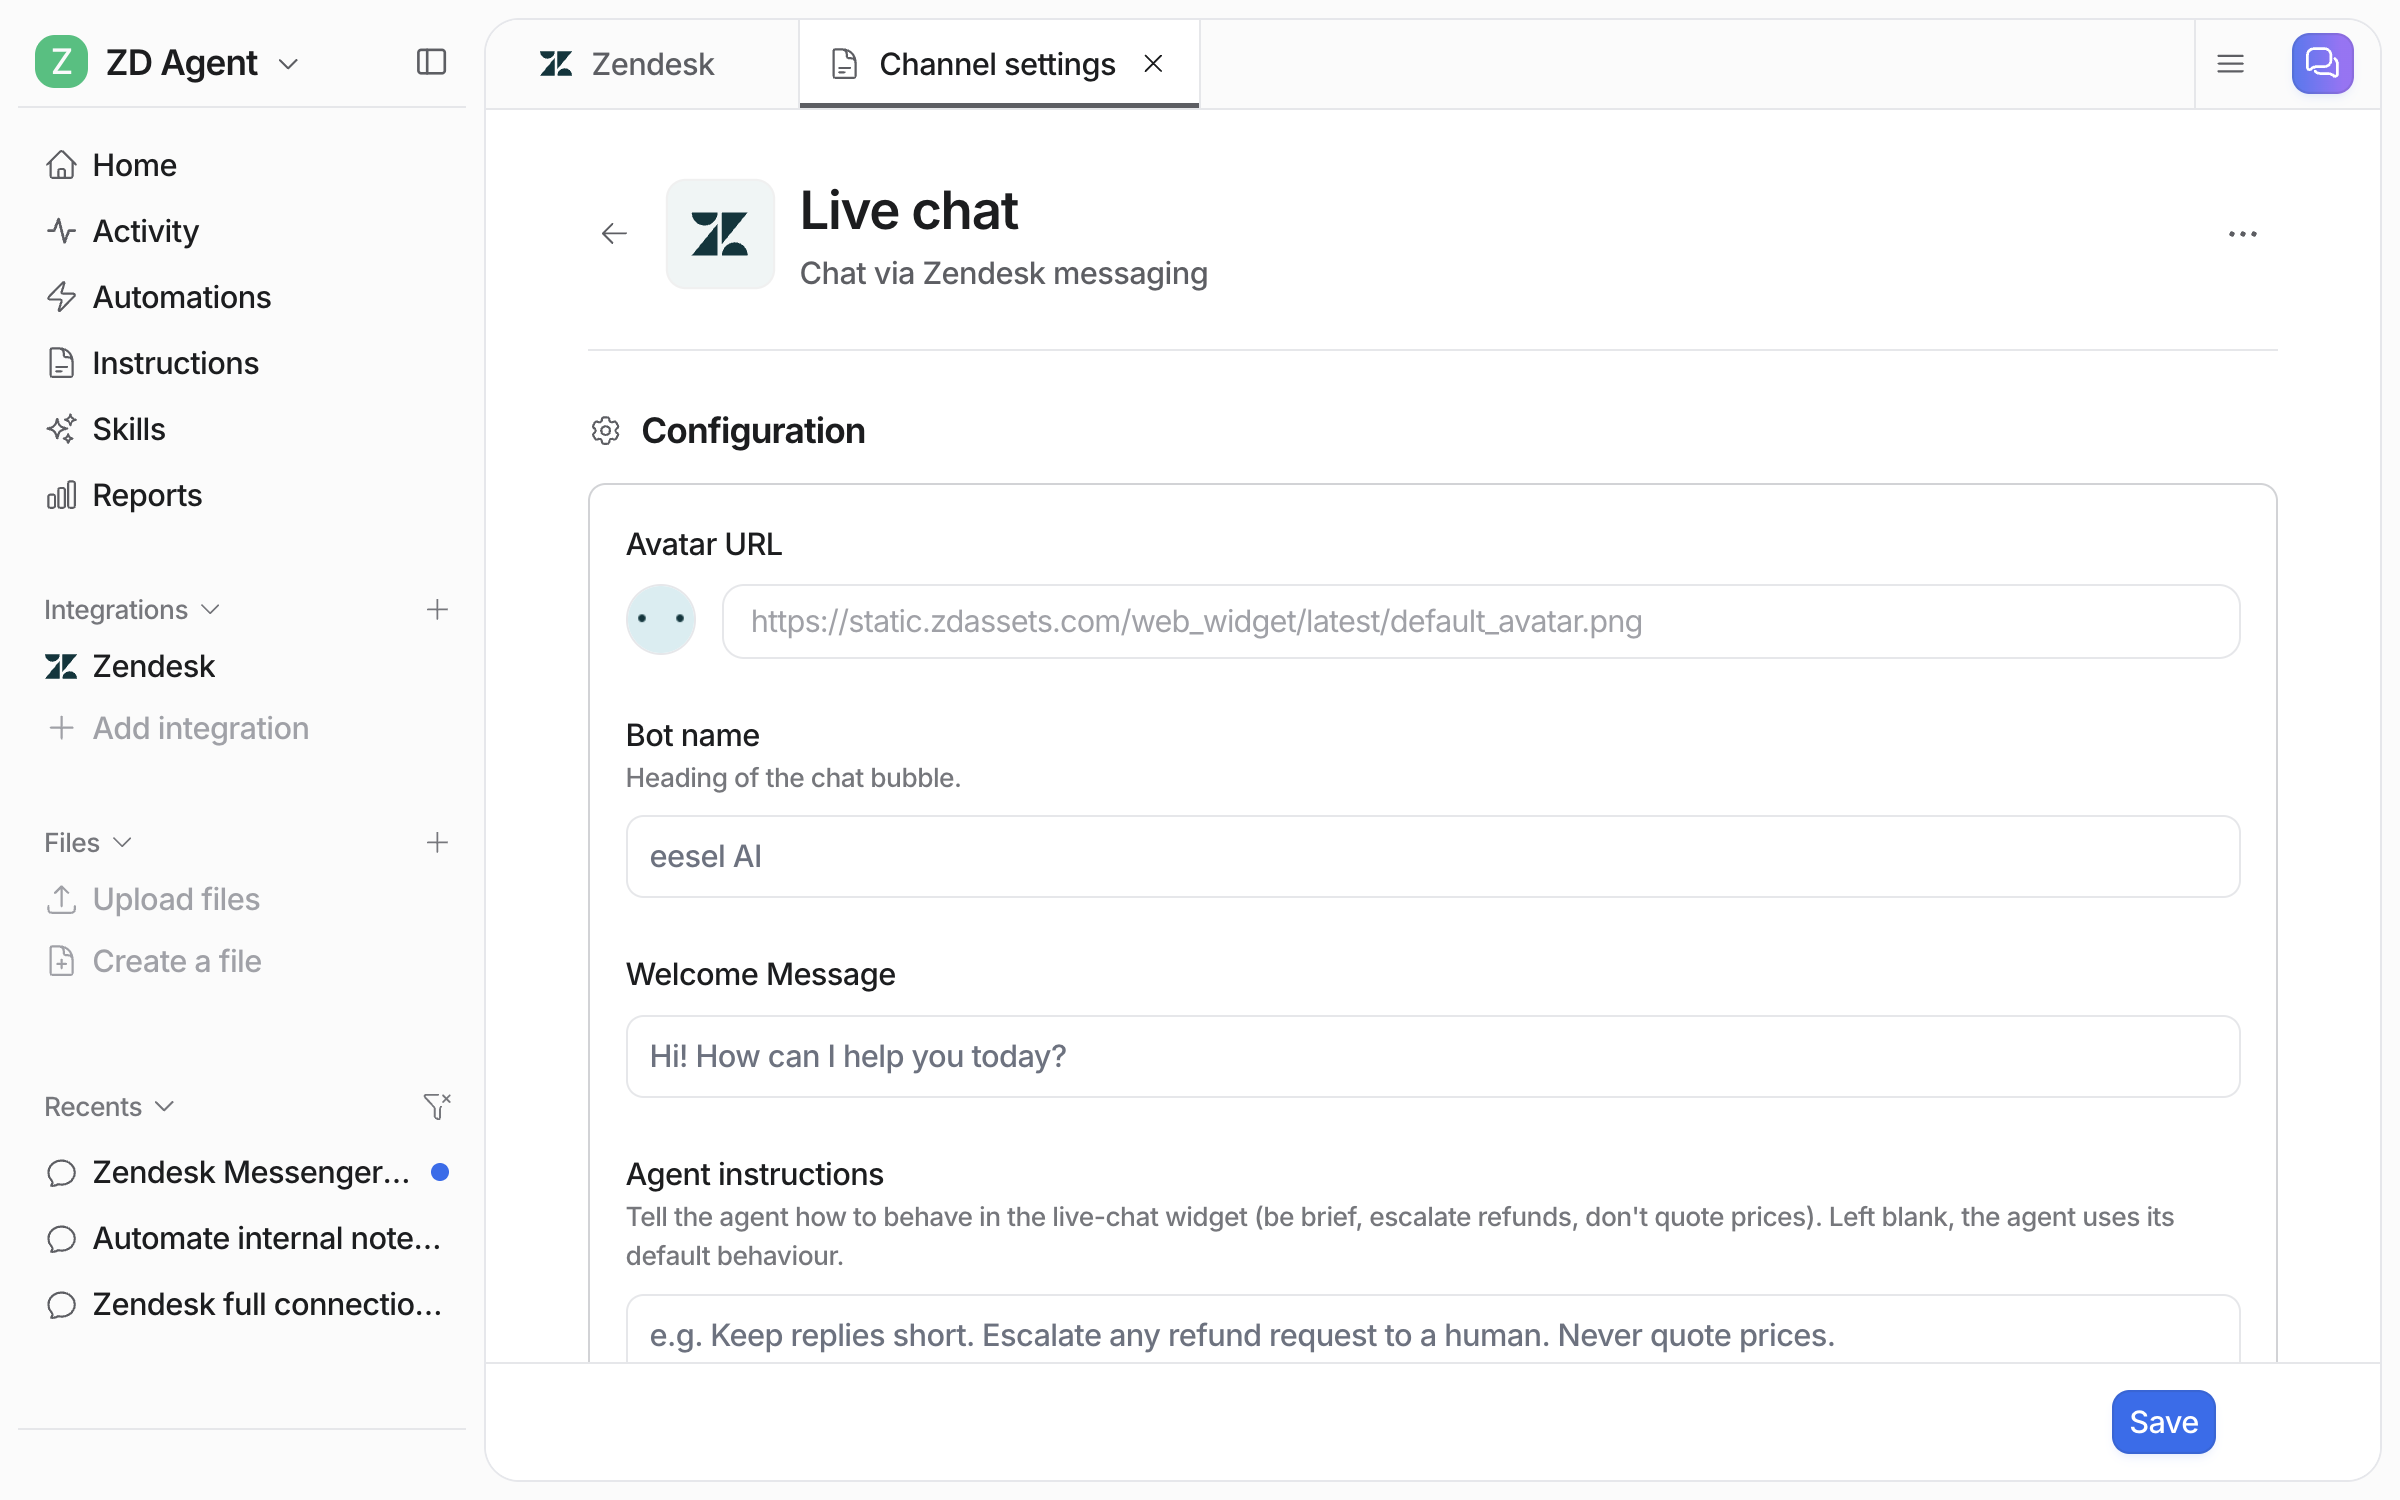Click the ZD Agent green logo
Screen dimensions: 2400x1500
61,62
